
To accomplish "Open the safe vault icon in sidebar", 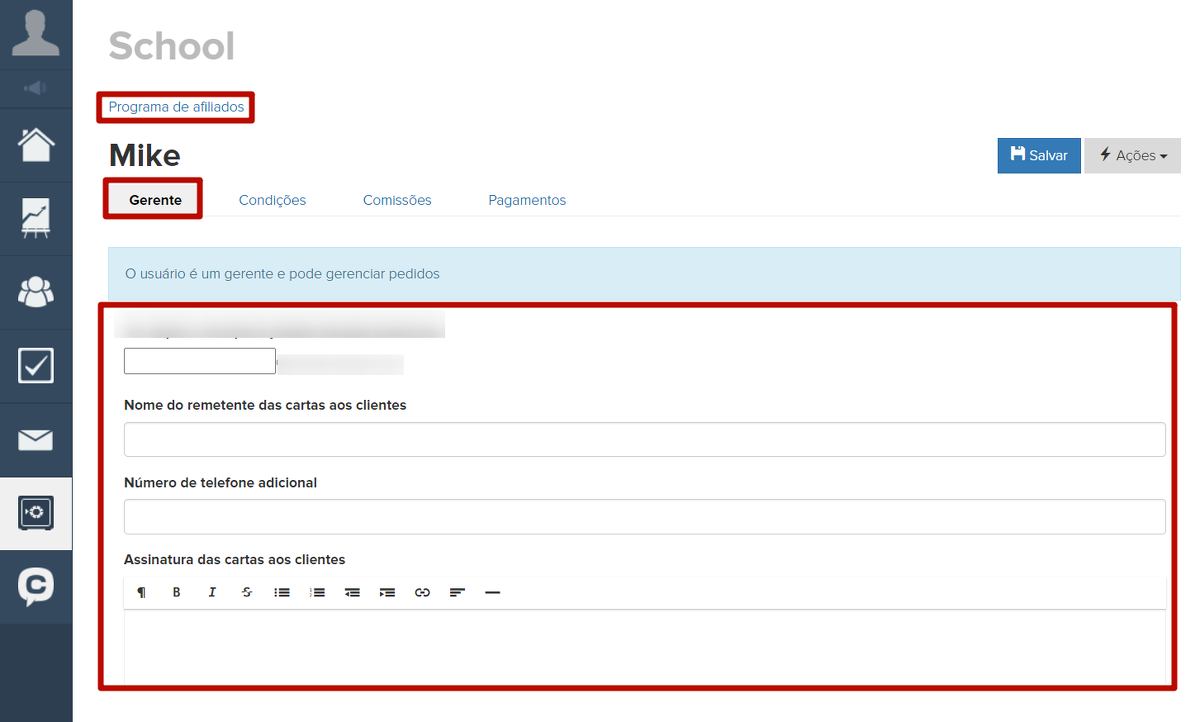I will coord(36,513).
